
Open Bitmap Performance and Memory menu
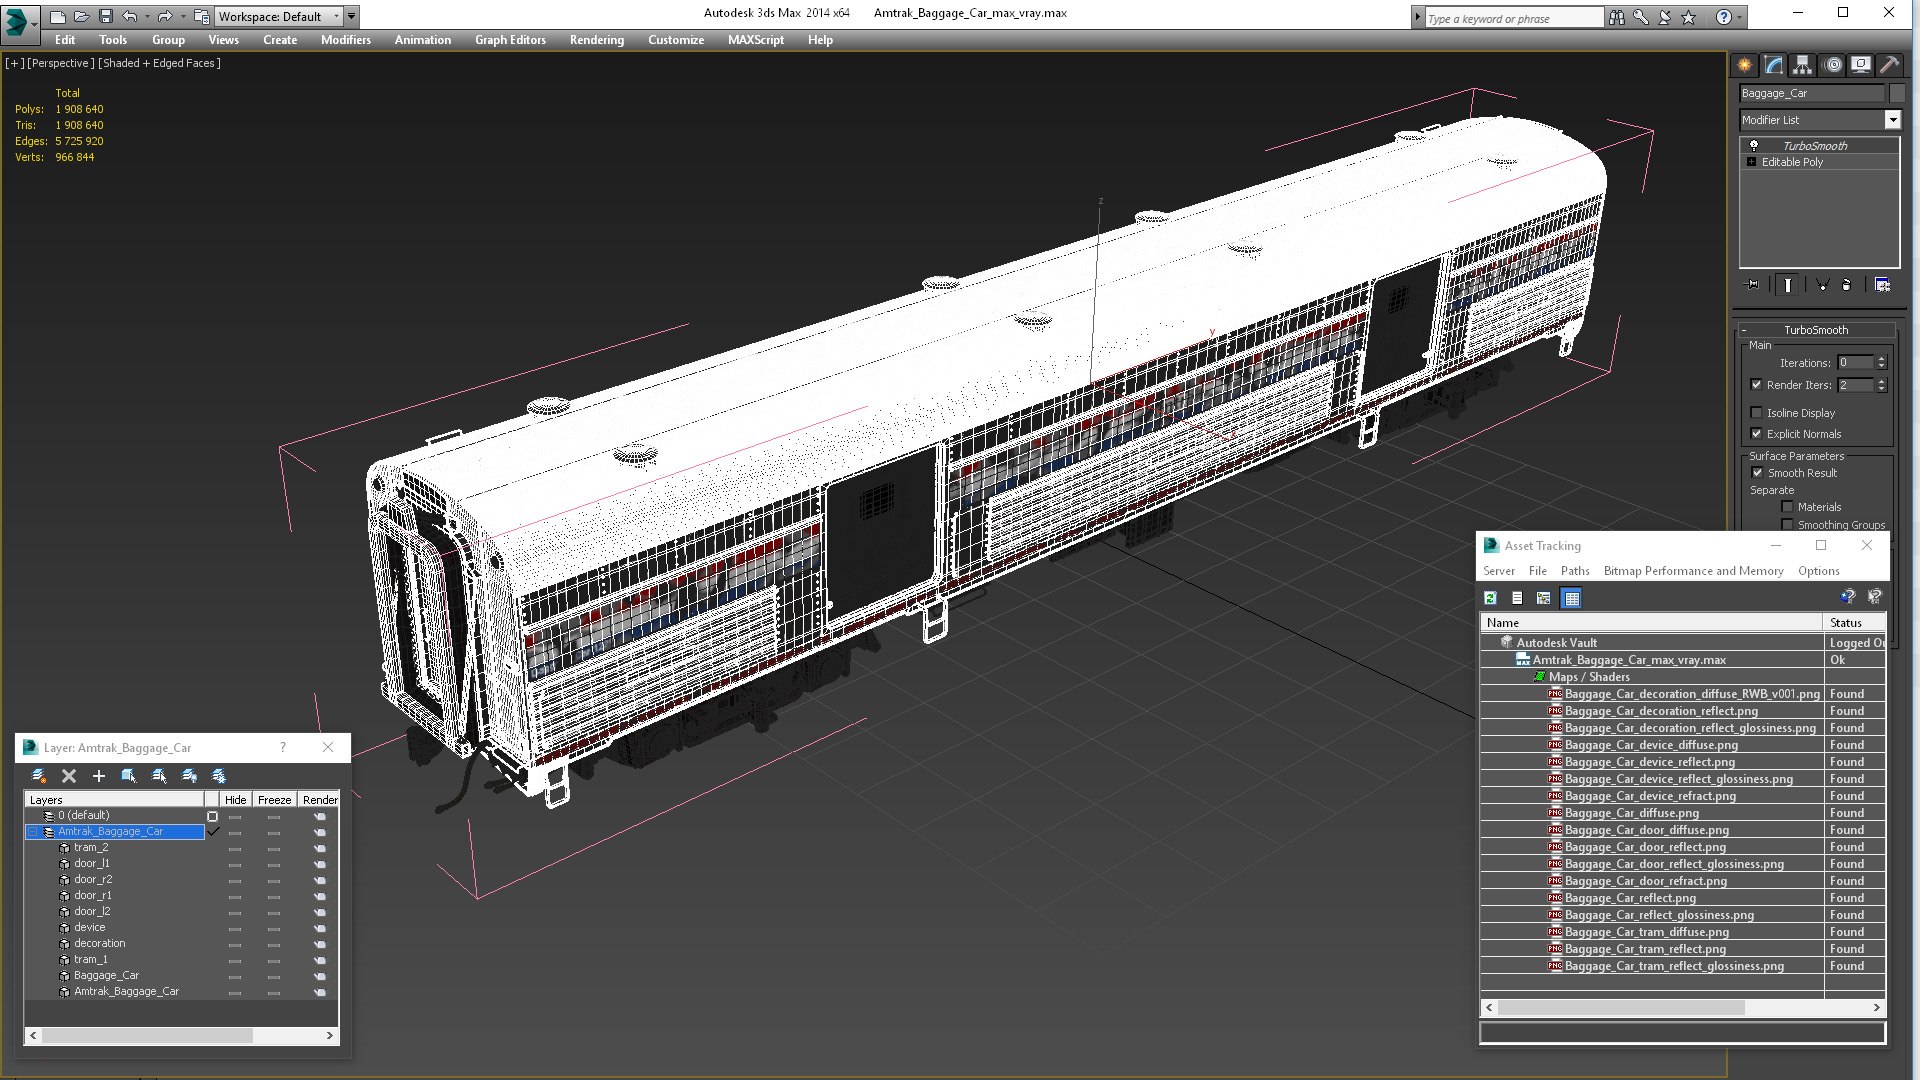pyautogui.click(x=1693, y=571)
